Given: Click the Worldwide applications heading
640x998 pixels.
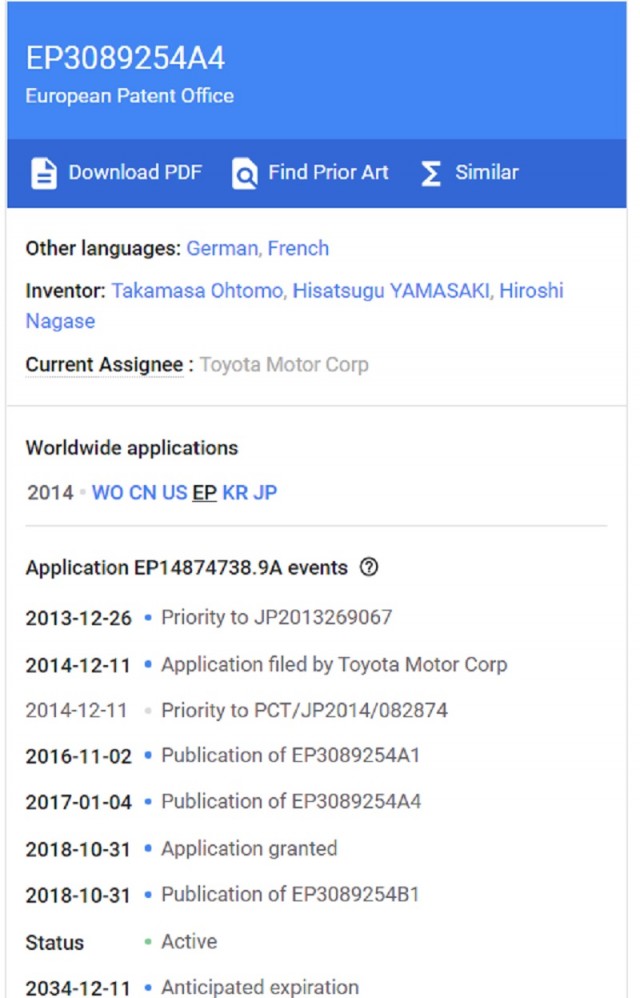Looking at the screenshot, I should tap(132, 448).
